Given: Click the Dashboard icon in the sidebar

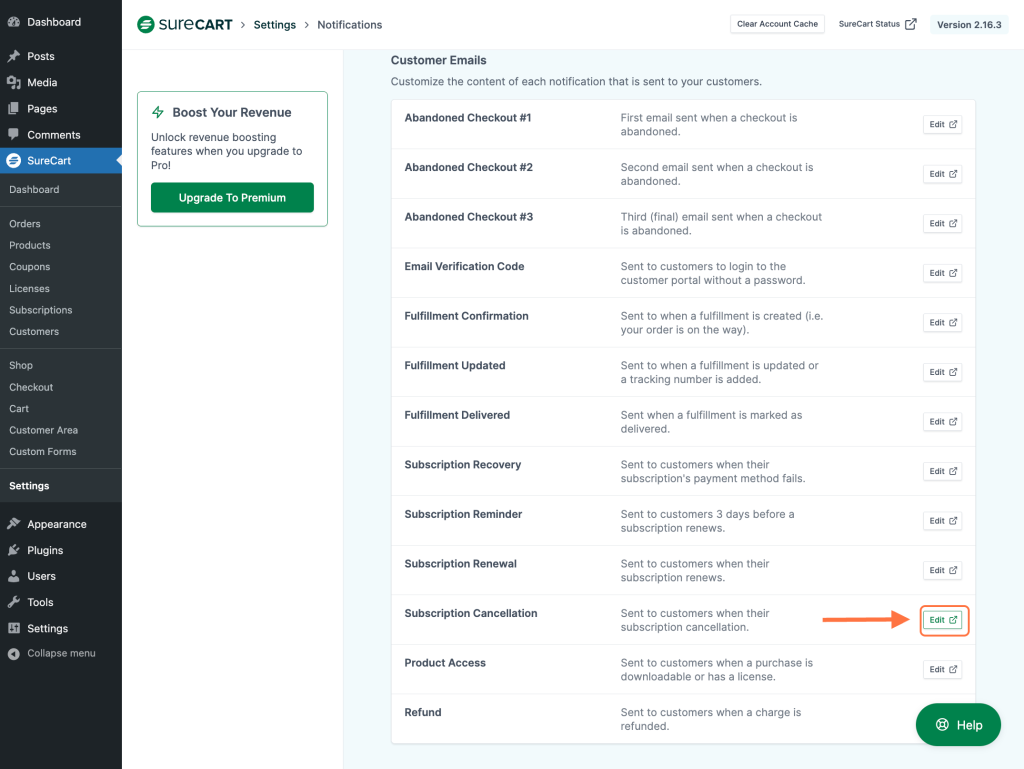Looking at the screenshot, I should point(14,21).
